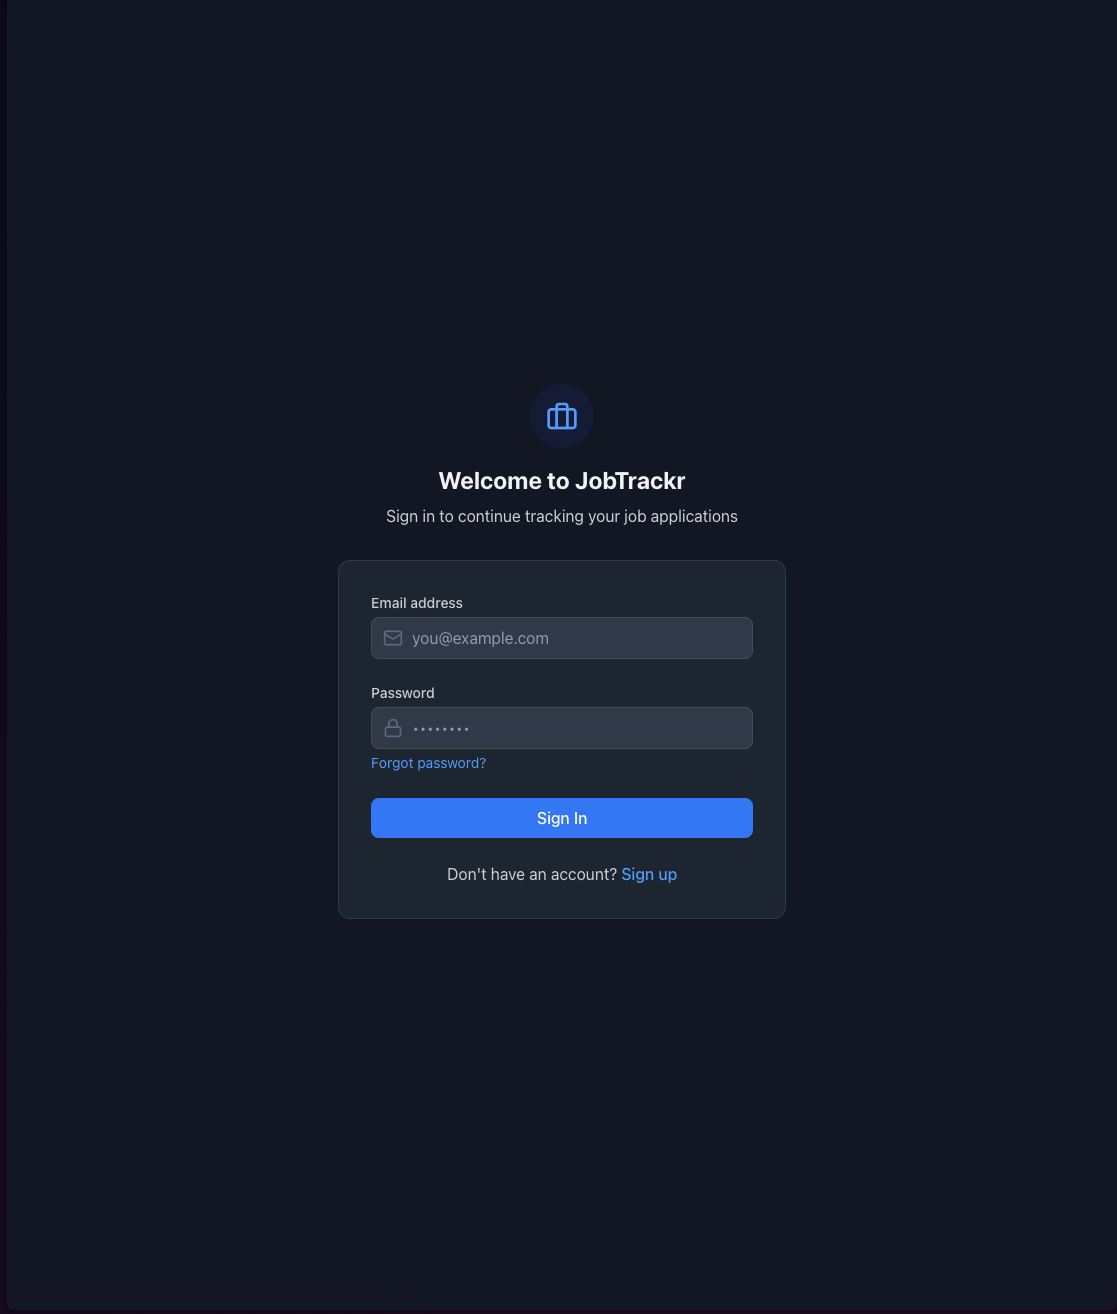Click the briefcase logo icon

pos(562,416)
